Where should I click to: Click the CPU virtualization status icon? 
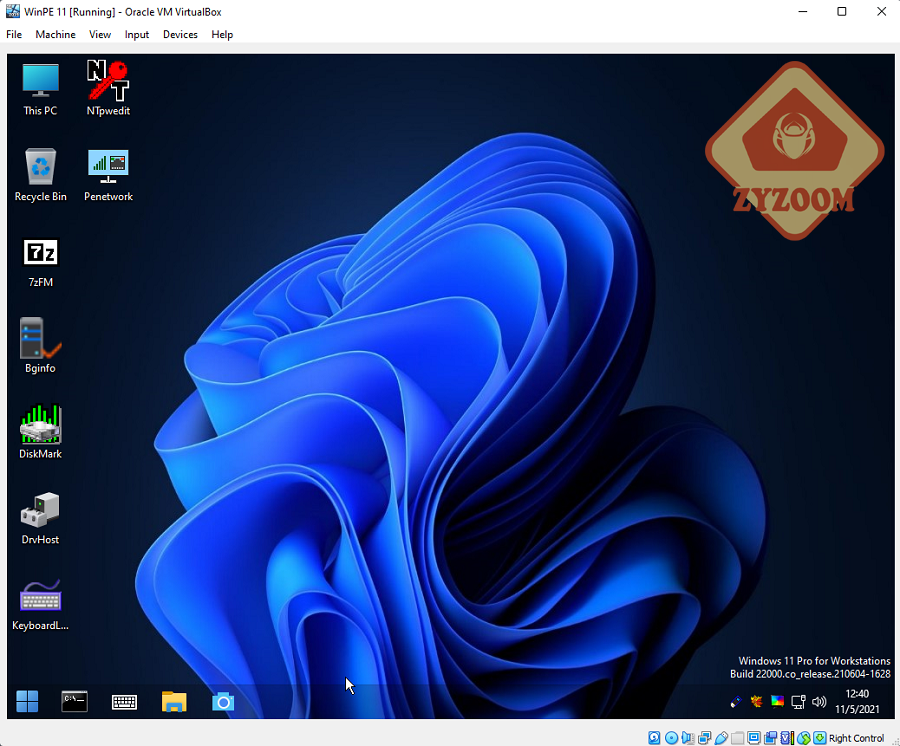[x=787, y=738]
